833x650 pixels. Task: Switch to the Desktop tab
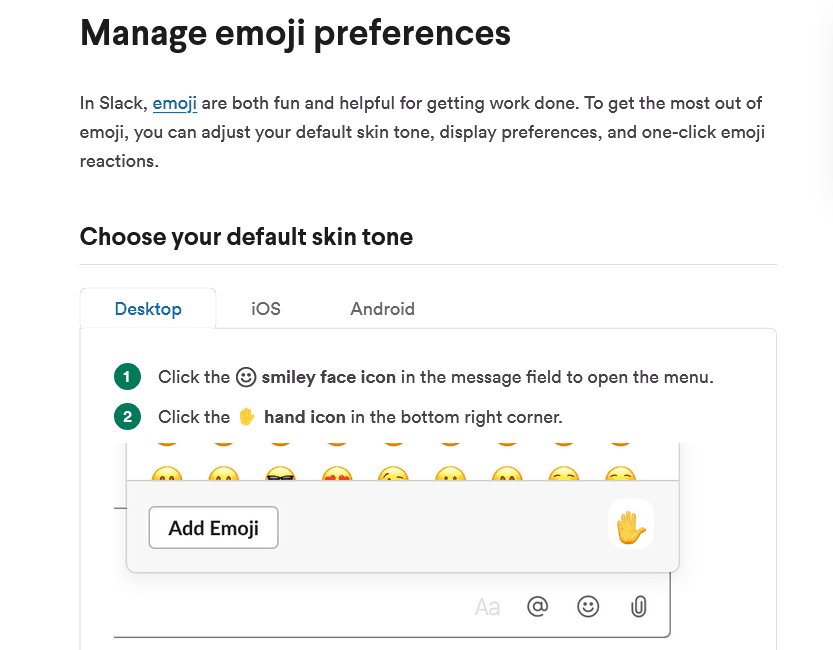(x=148, y=309)
